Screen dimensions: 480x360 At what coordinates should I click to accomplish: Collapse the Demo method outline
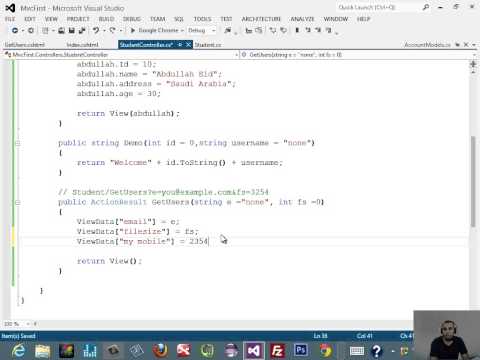tap(18, 143)
